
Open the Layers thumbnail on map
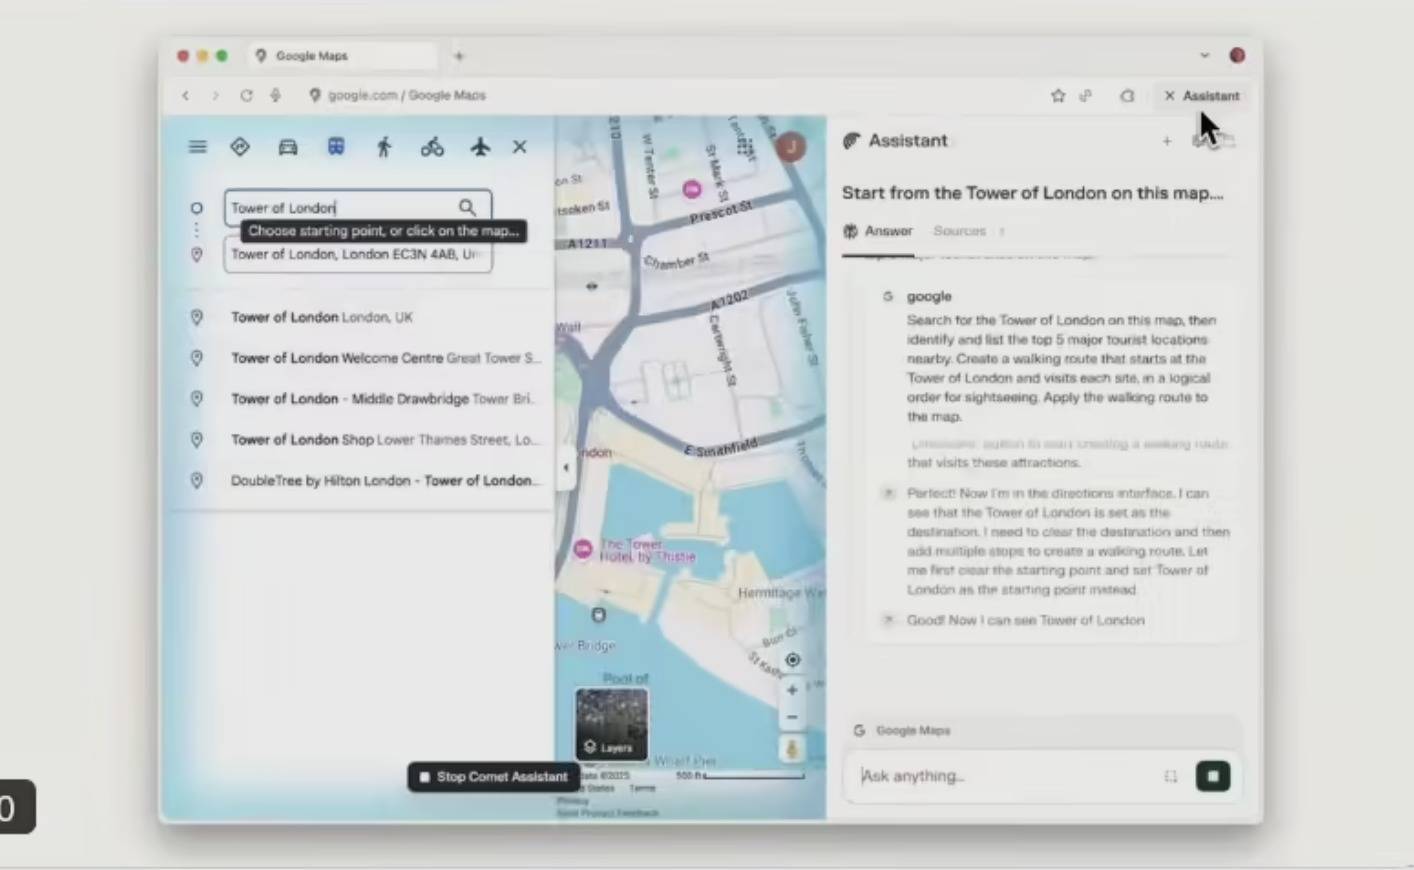(611, 724)
